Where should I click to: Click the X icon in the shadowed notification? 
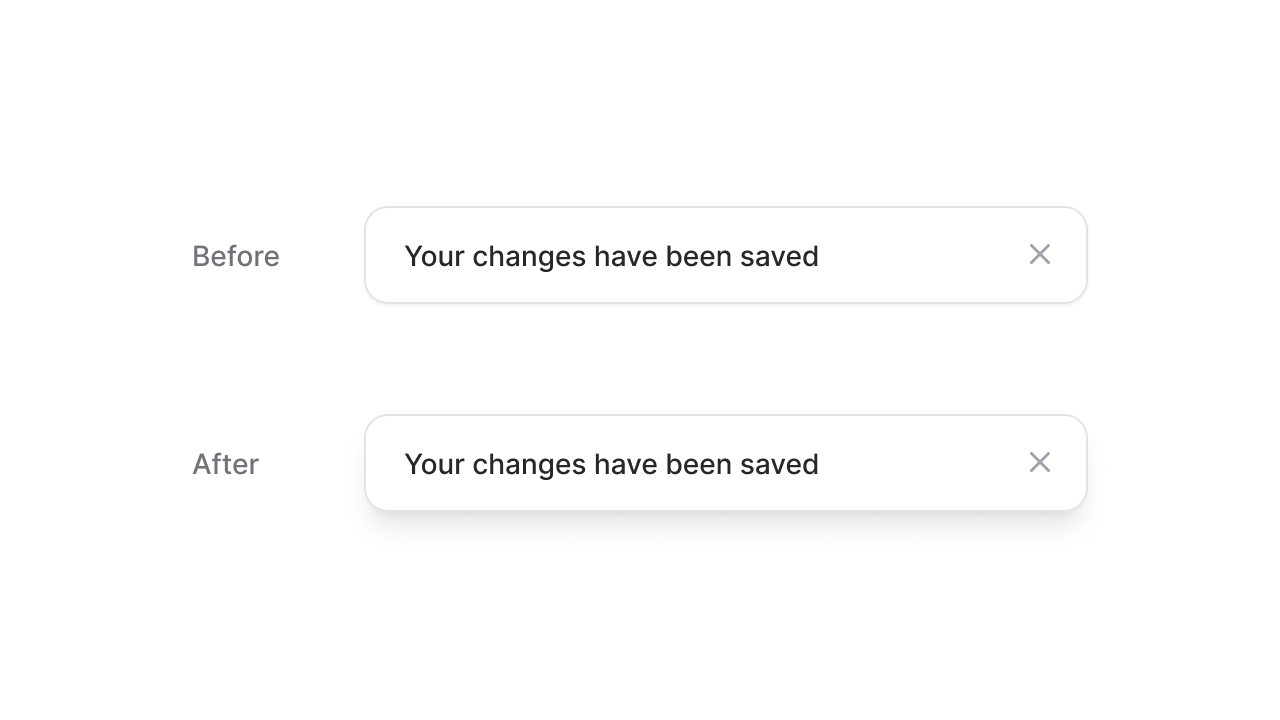[1040, 462]
